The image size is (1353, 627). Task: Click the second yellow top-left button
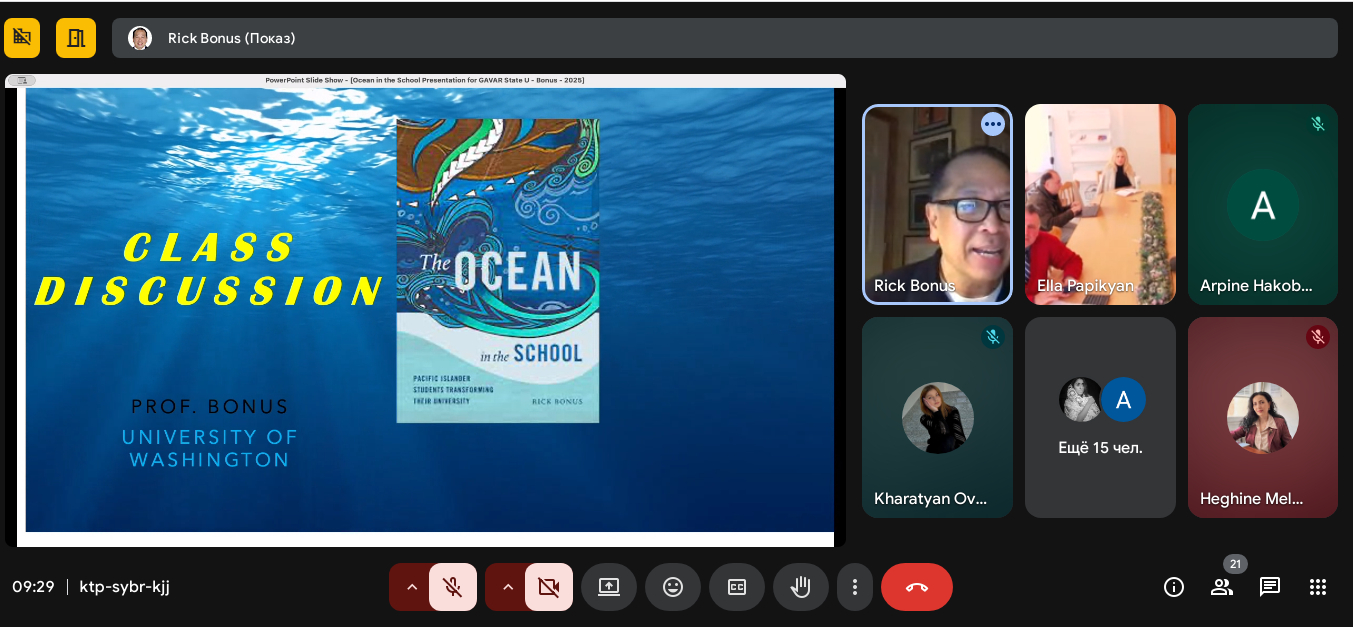point(75,38)
